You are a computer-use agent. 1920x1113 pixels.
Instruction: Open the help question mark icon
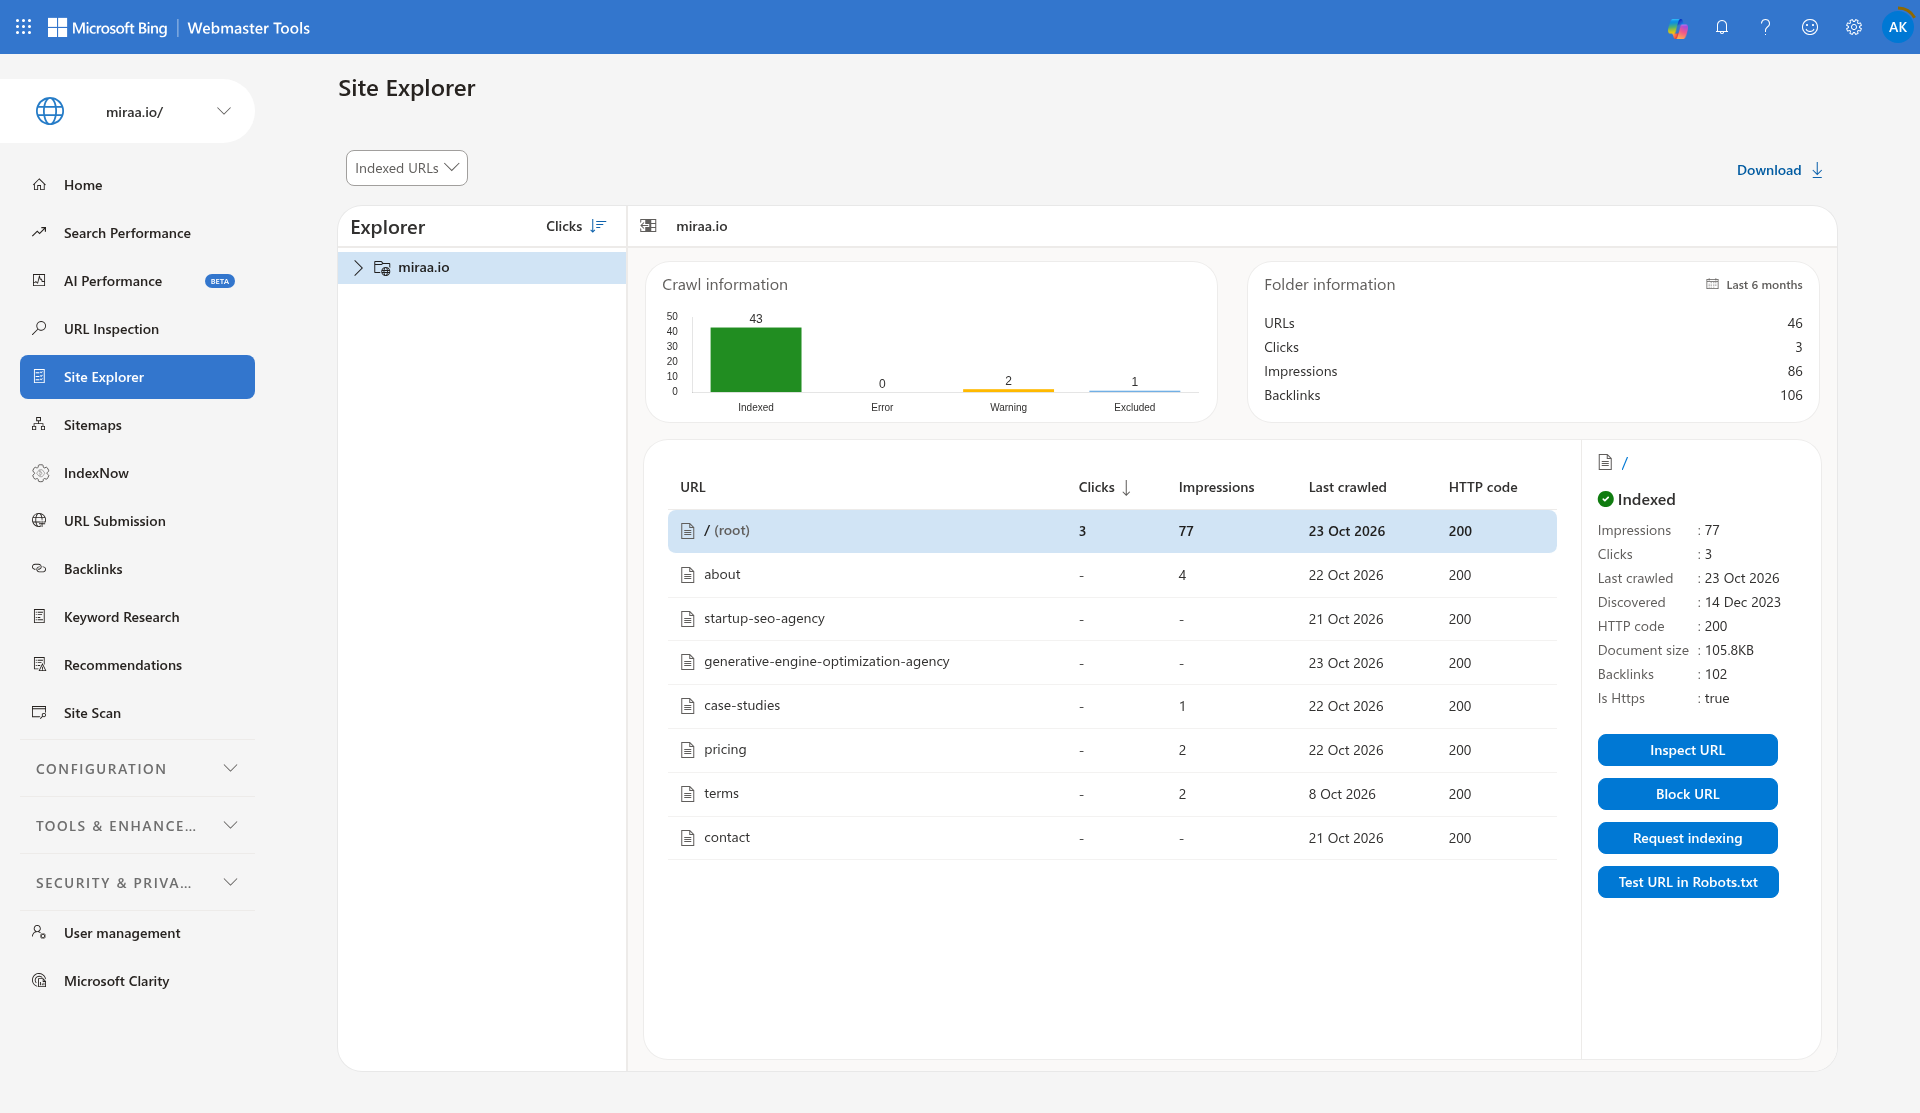click(1766, 28)
